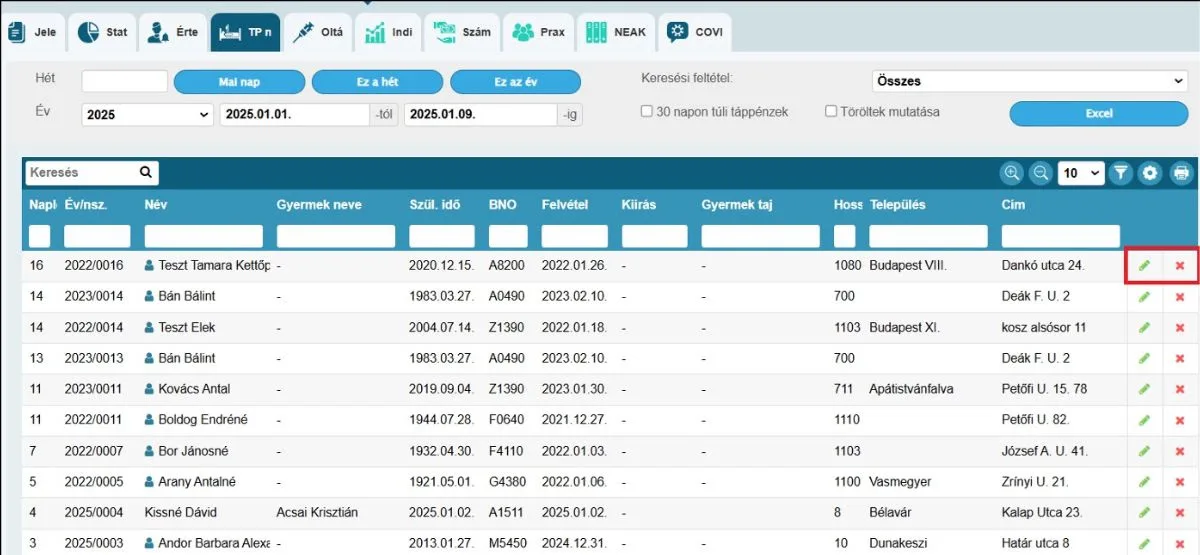1200x555 pixels.
Task: Click the Hét input field
Action: click(x=124, y=81)
